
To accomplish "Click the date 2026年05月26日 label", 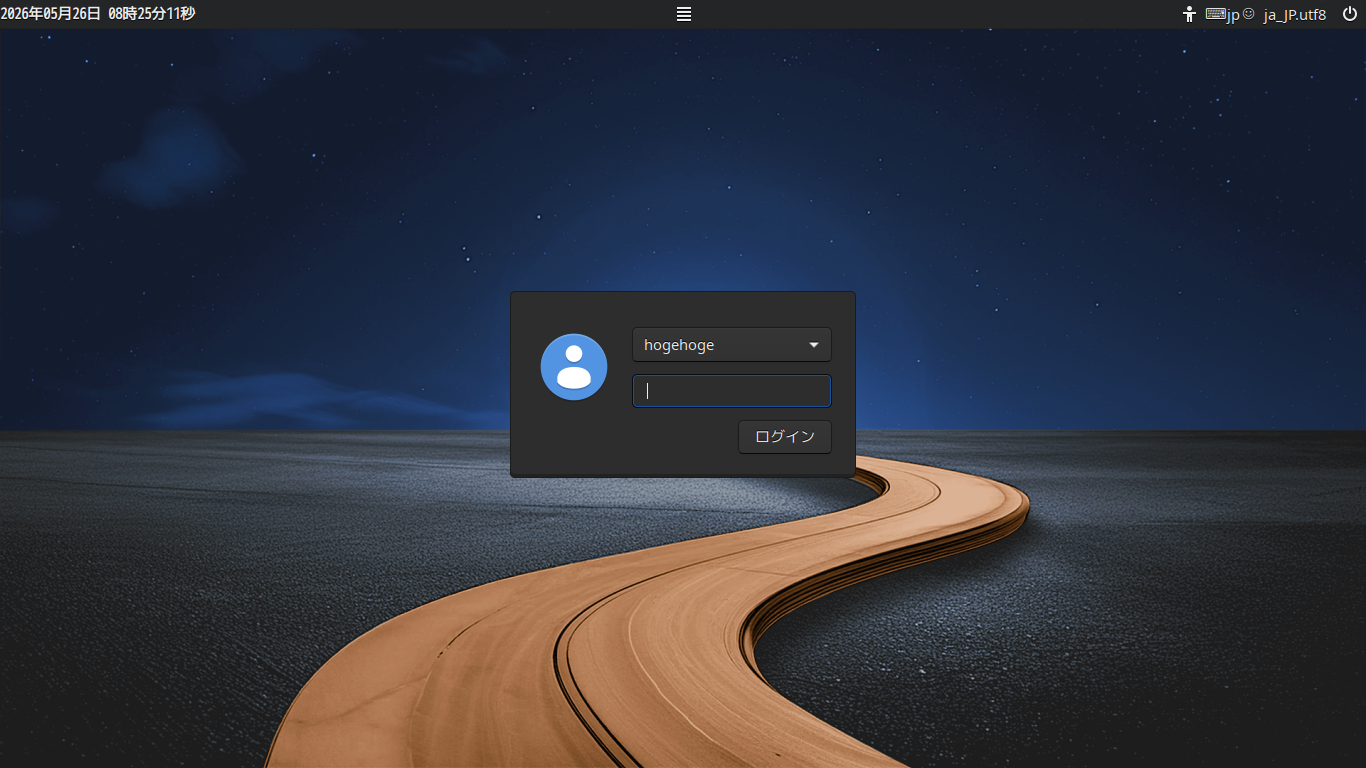I will (51, 14).
